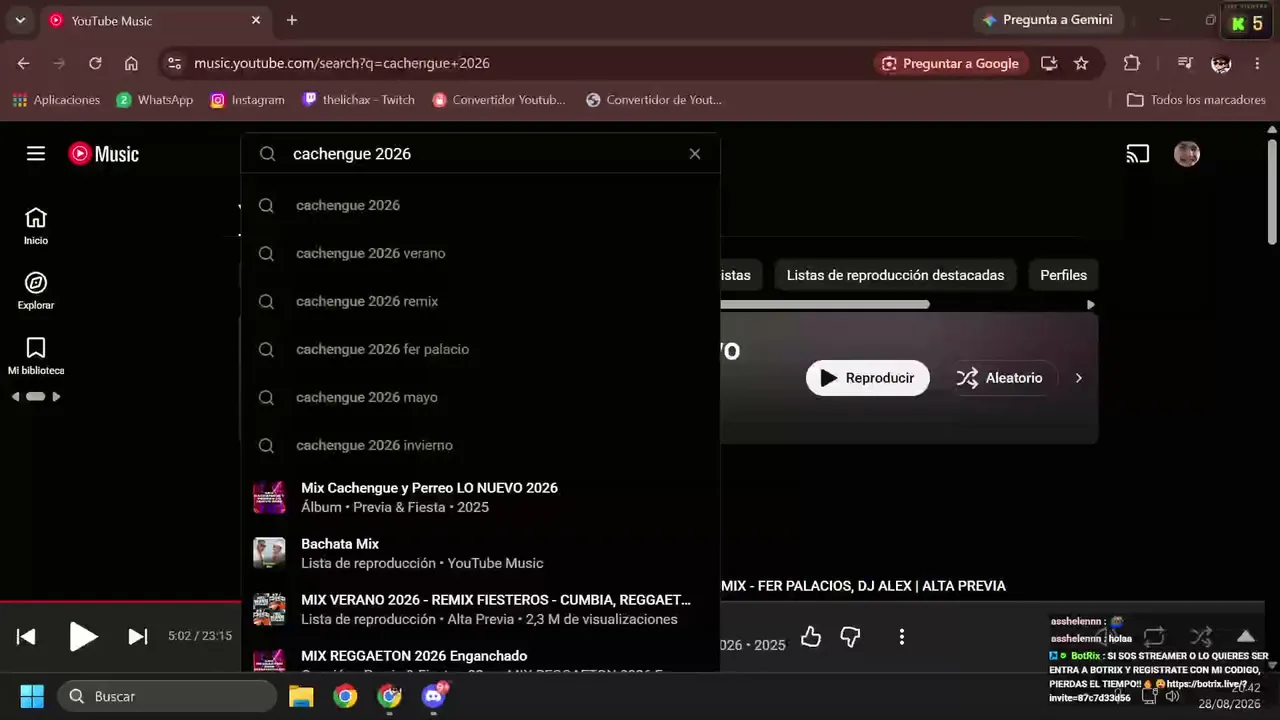Open a new browser tab
This screenshot has width=1280, height=720.
[x=292, y=20]
